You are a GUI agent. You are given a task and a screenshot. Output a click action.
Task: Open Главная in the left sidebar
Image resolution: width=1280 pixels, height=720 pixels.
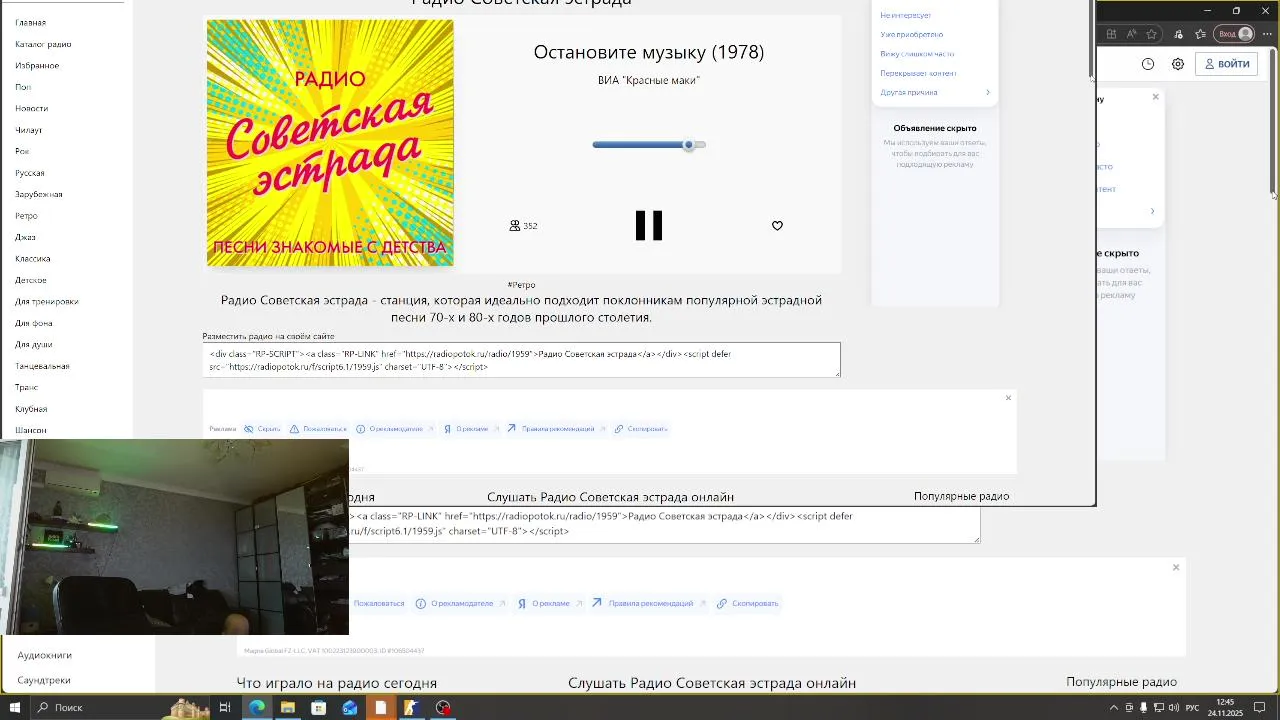(30, 22)
